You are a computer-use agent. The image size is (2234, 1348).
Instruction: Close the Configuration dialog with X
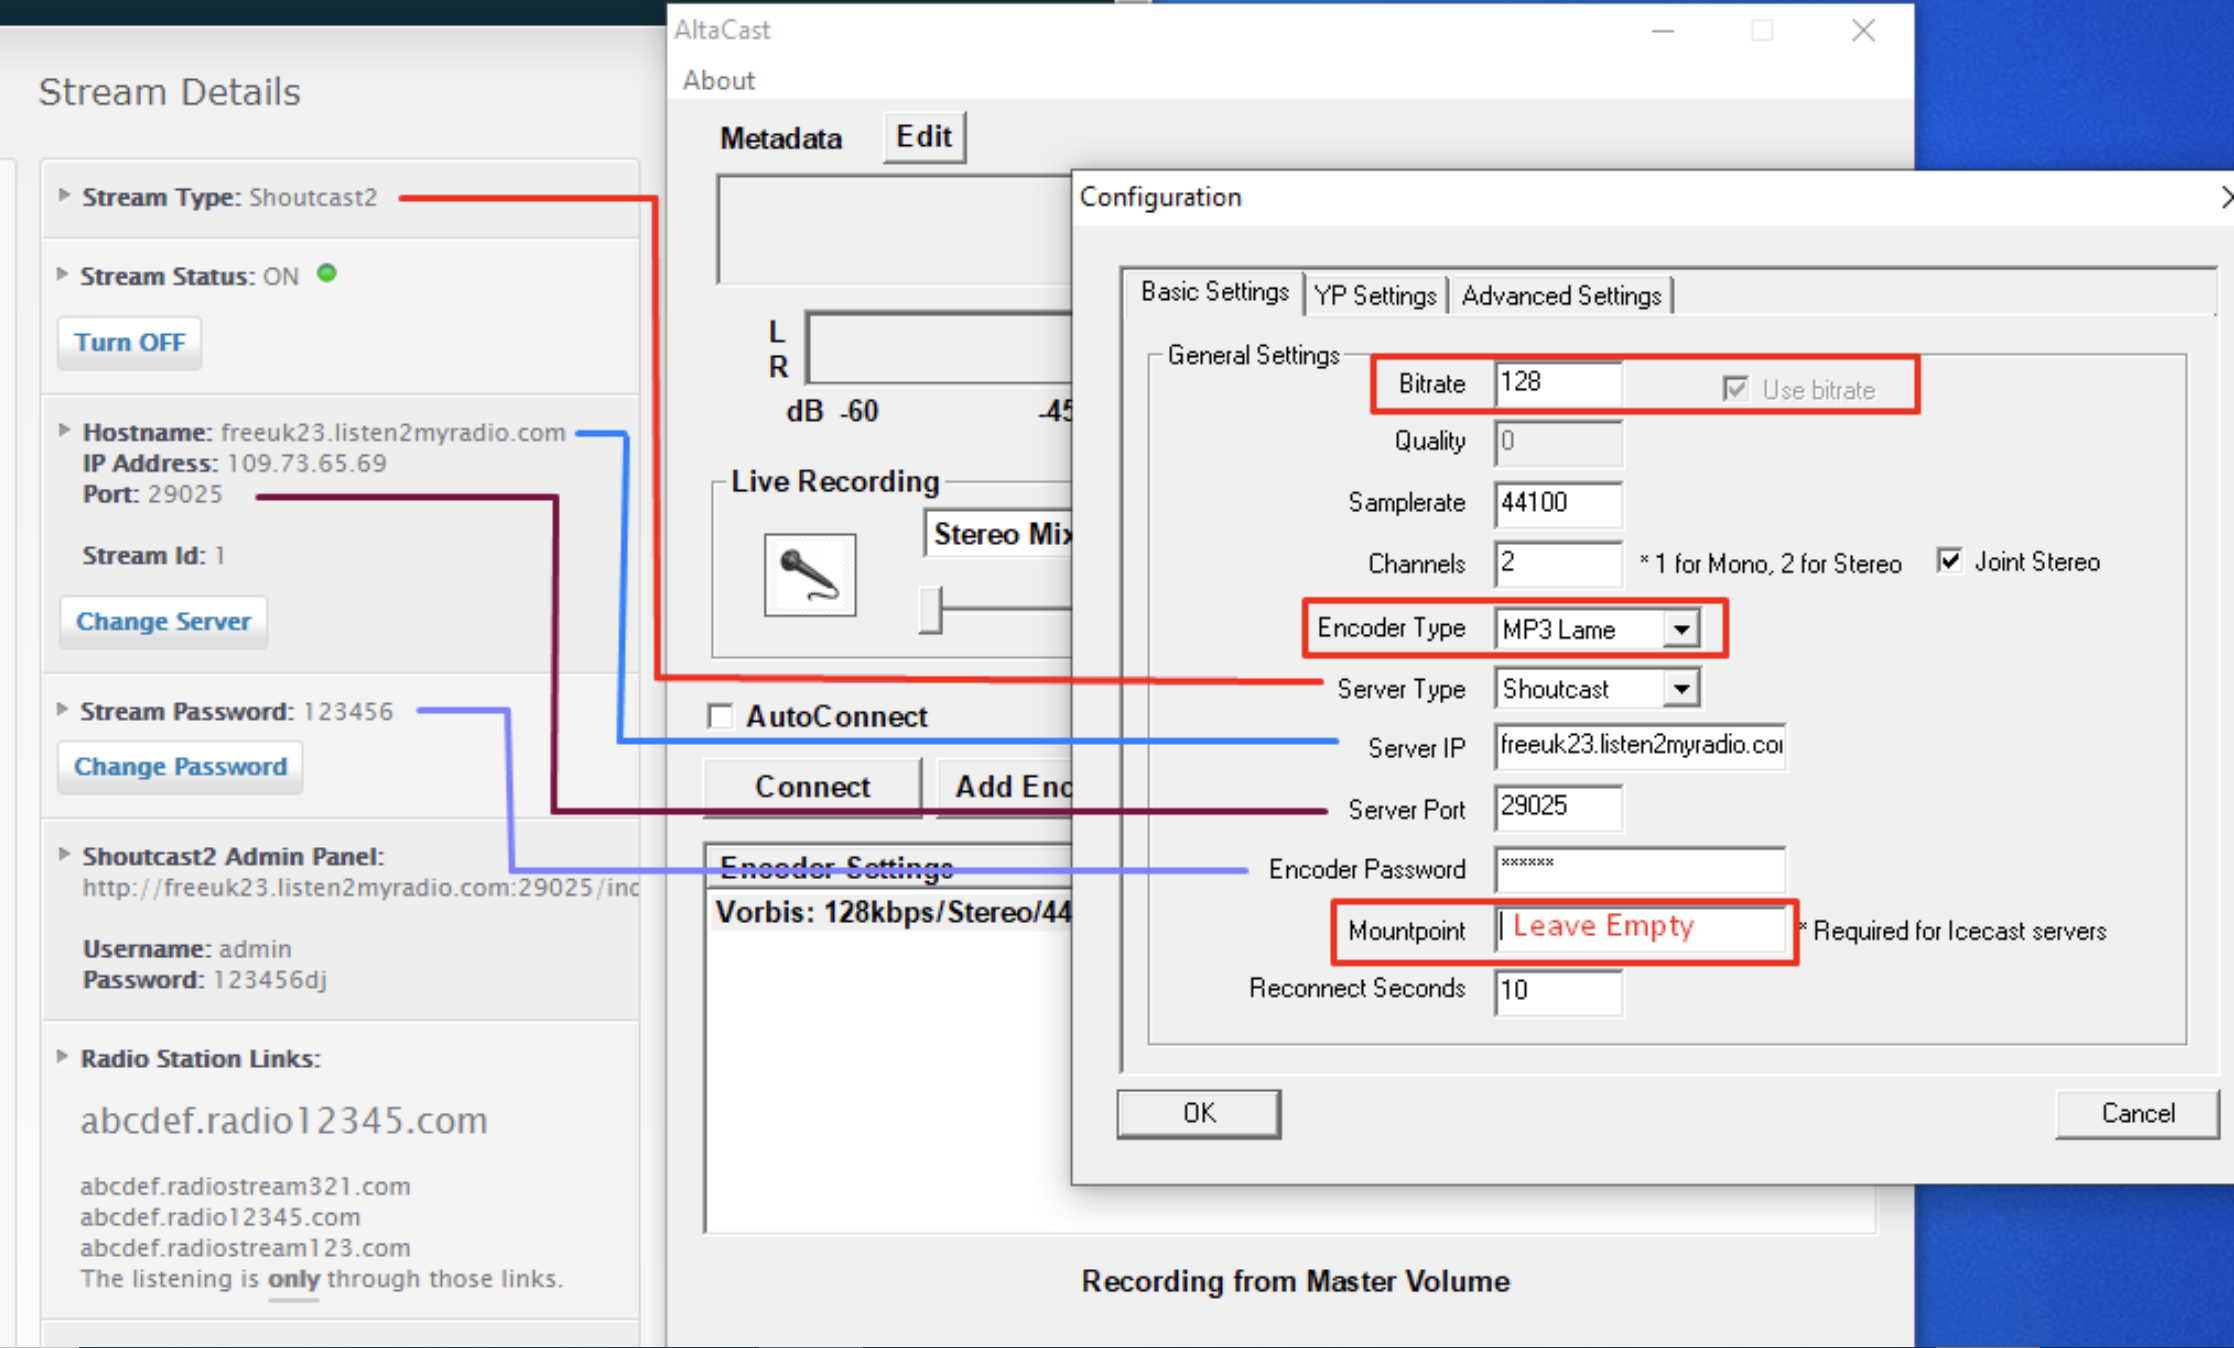pos(2224,197)
